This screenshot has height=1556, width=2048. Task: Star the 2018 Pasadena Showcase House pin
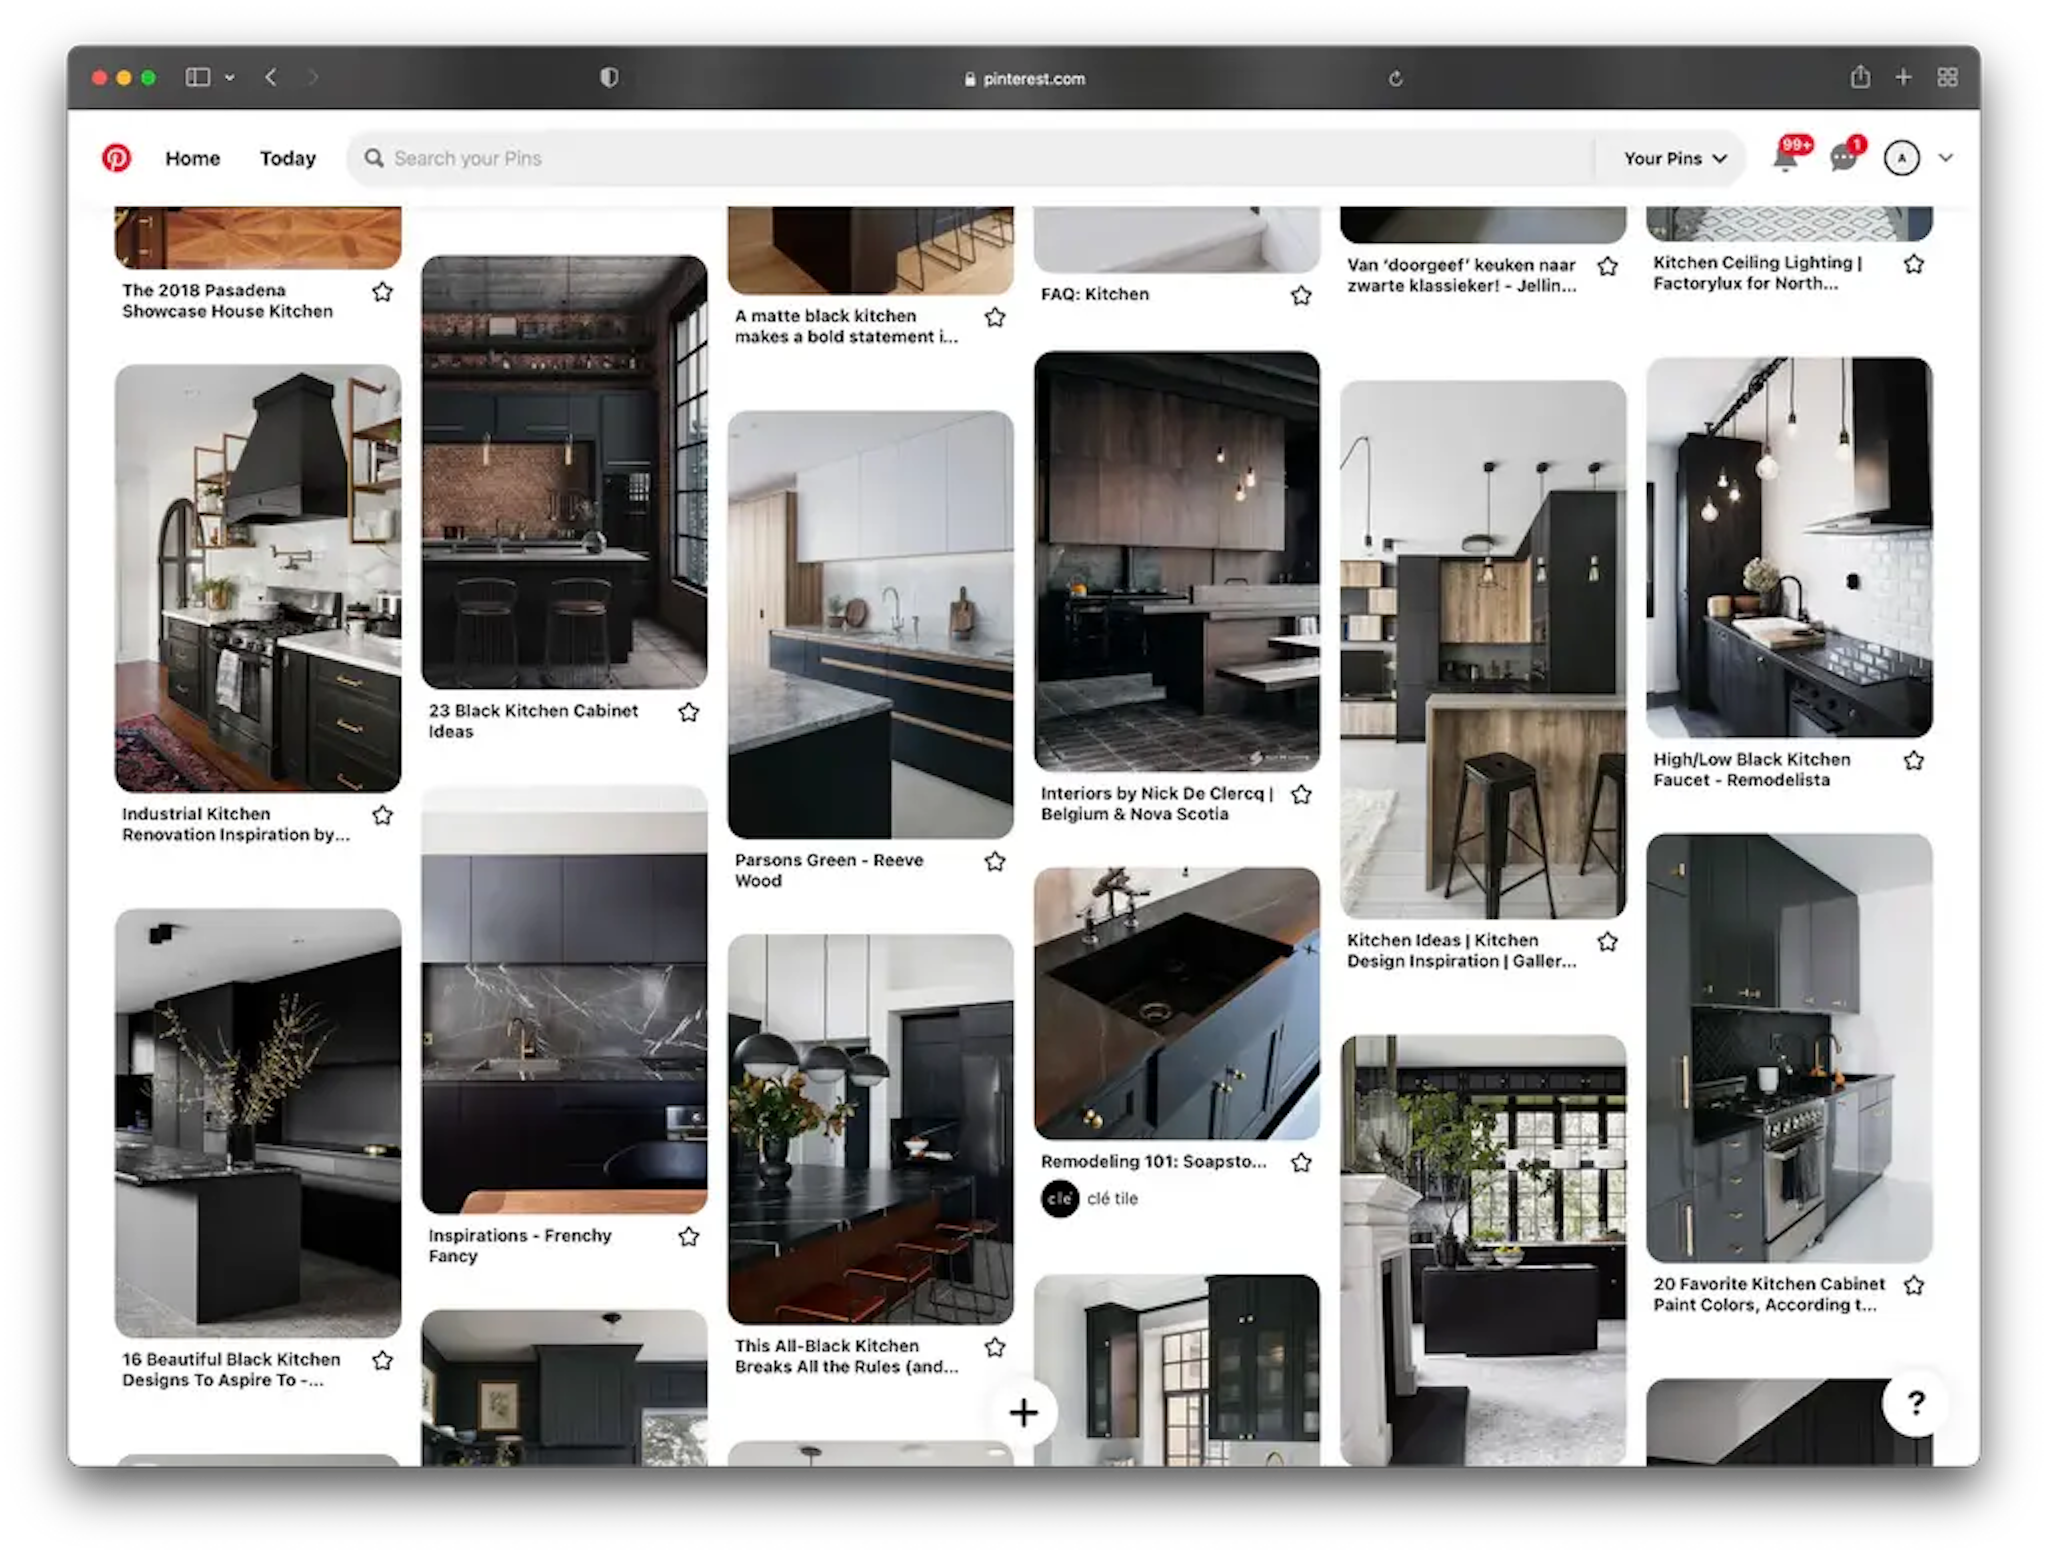pos(383,292)
